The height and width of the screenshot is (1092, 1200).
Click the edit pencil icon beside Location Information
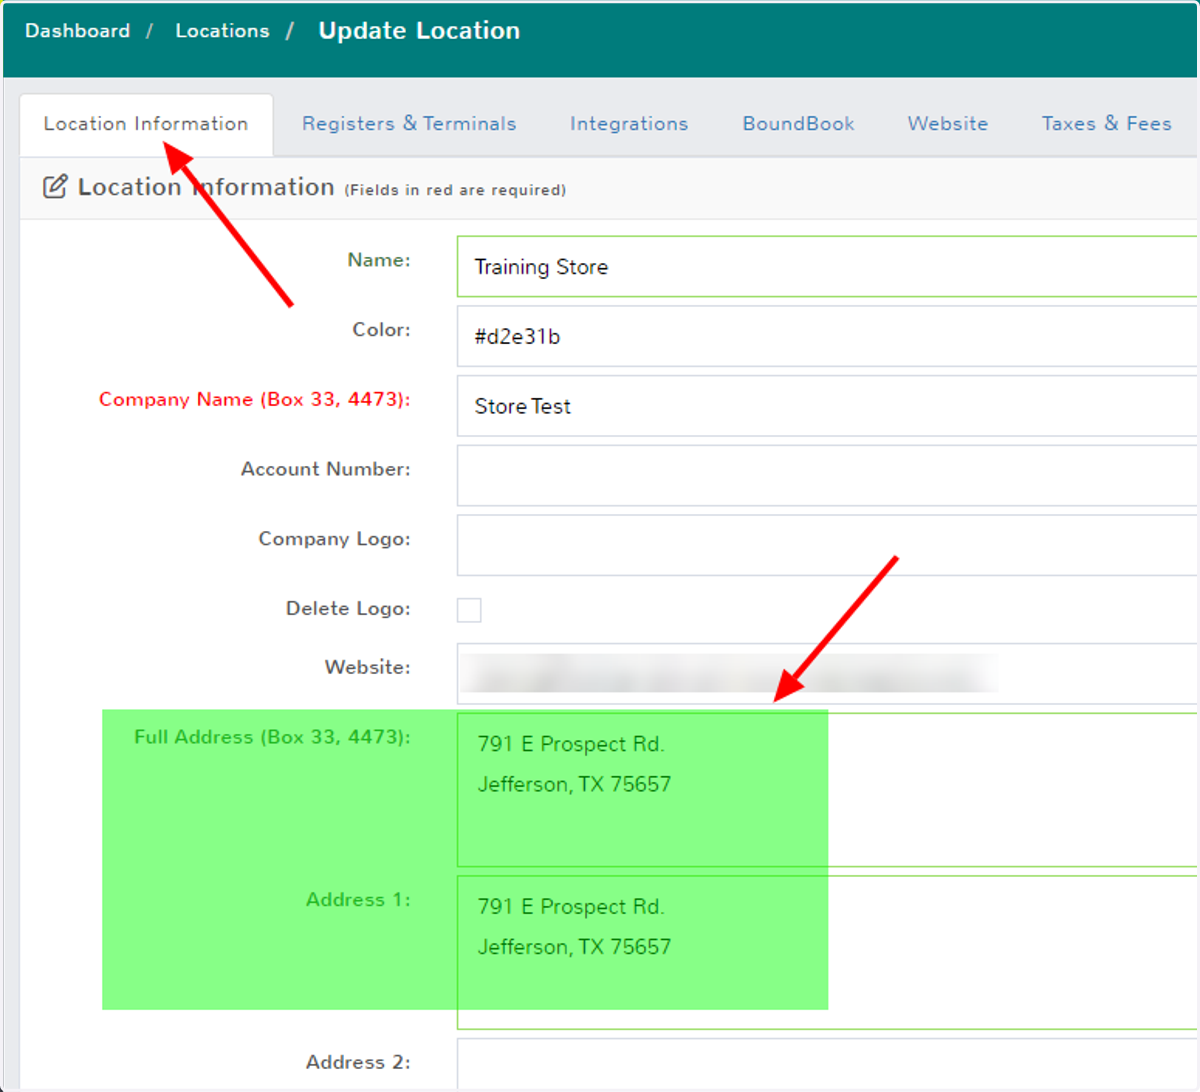pyautogui.click(x=55, y=187)
